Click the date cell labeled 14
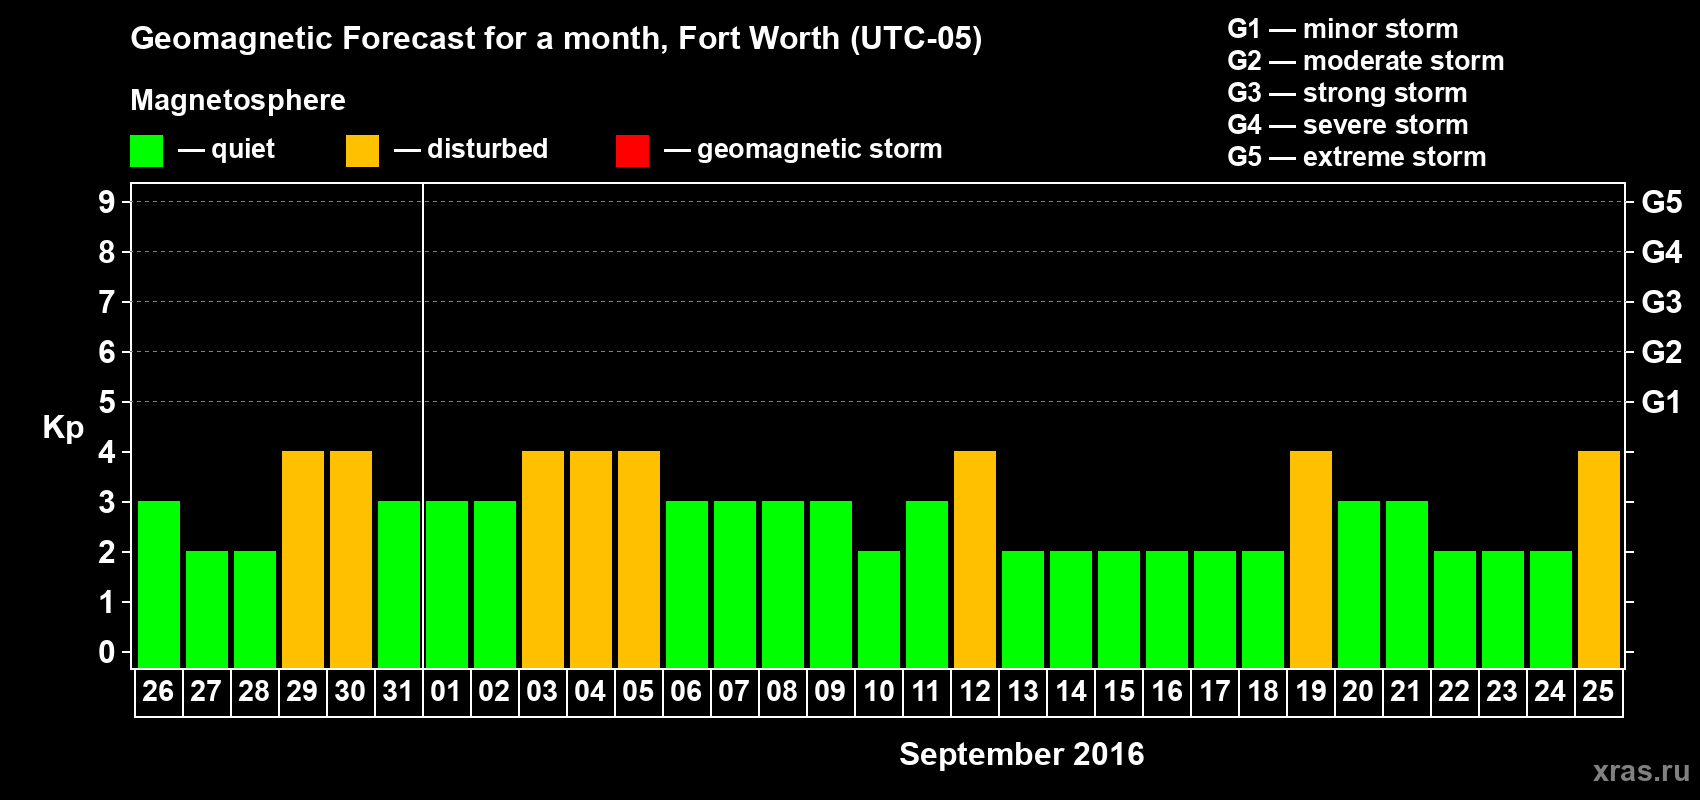 click(1070, 692)
